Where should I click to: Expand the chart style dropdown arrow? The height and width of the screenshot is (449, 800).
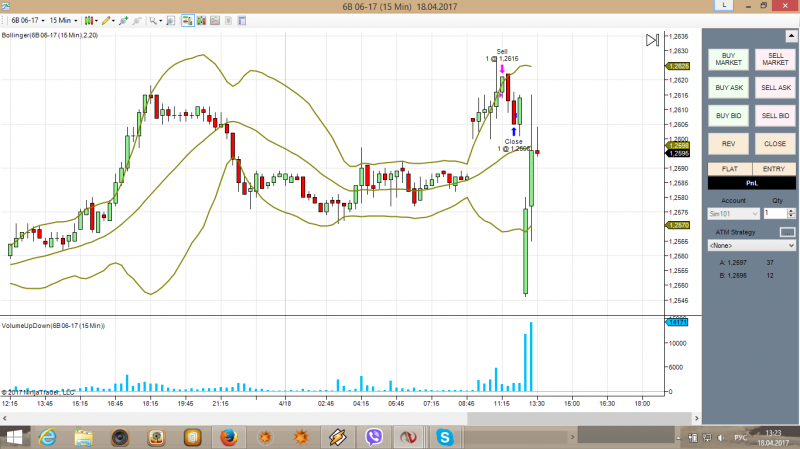(96, 21)
